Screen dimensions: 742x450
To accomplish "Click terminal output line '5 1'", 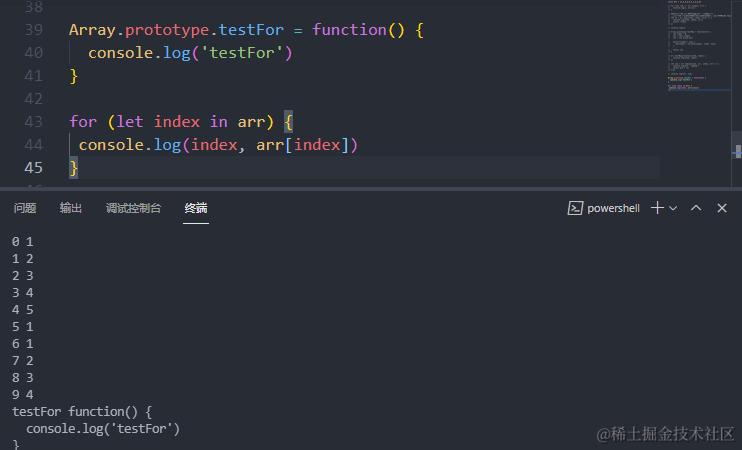I will (x=23, y=327).
